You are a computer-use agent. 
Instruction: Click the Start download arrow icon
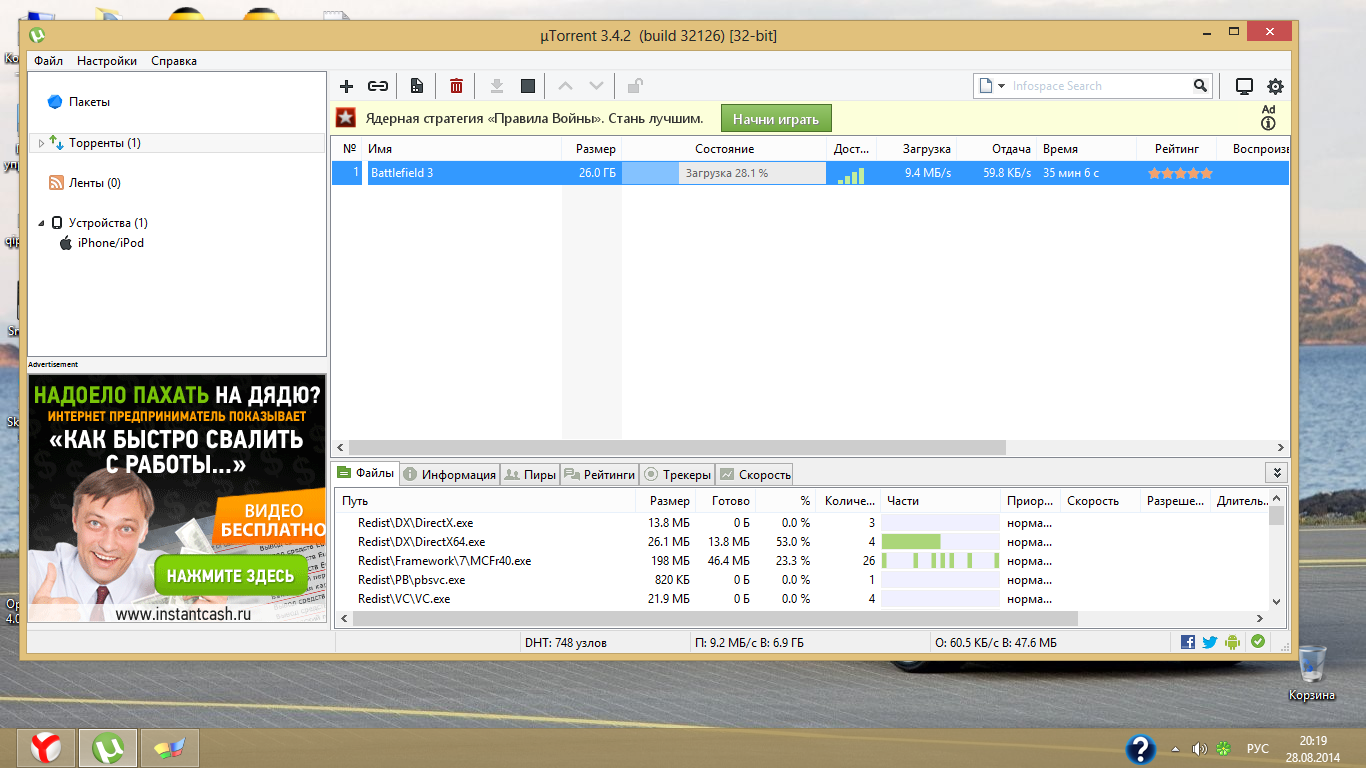coord(497,86)
